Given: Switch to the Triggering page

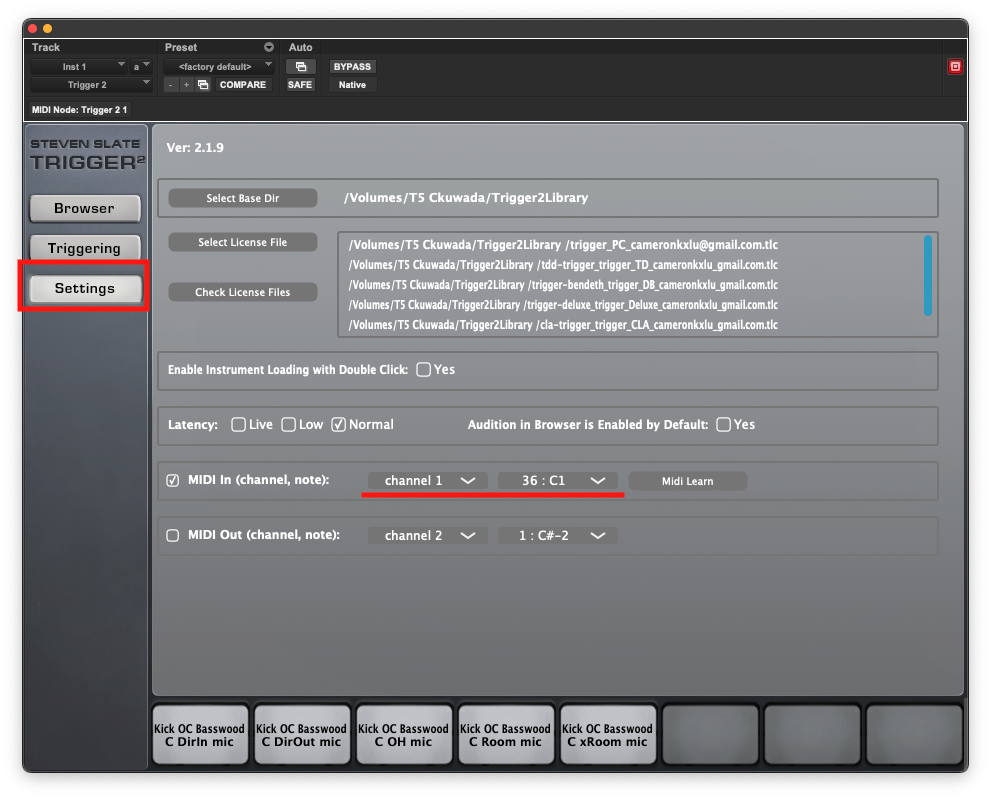Looking at the screenshot, I should 85,248.
